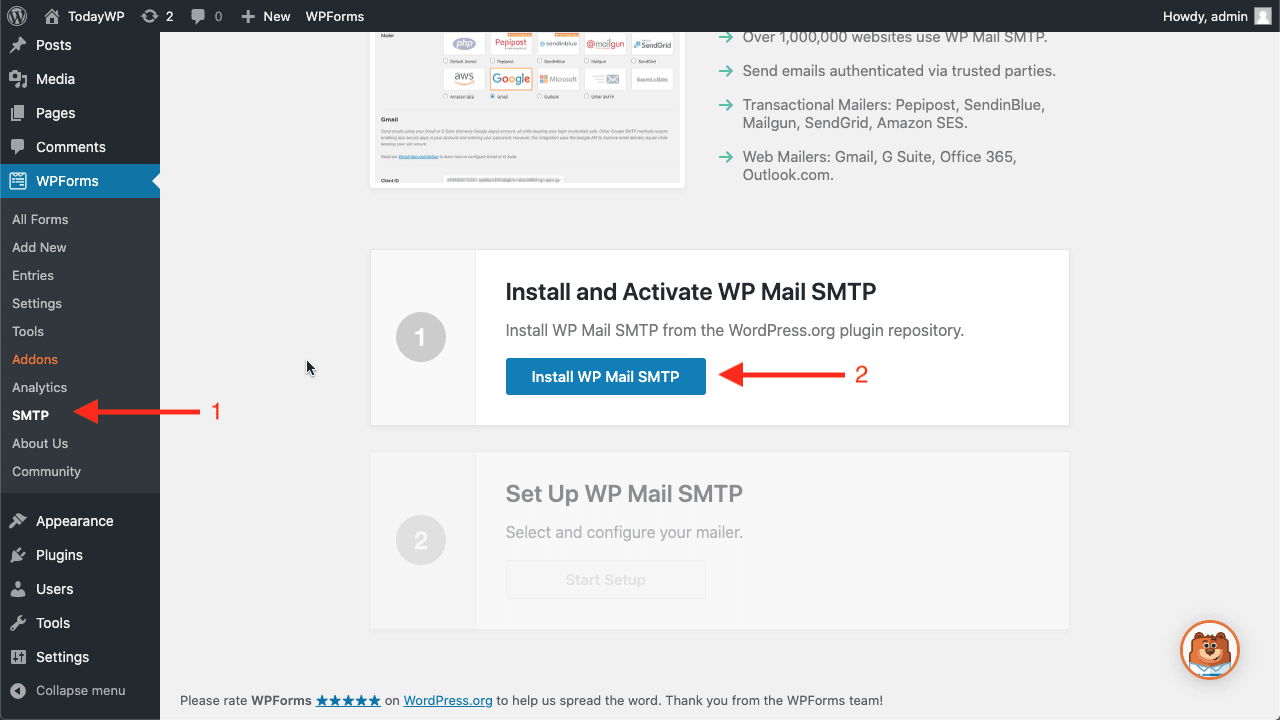The height and width of the screenshot is (720, 1280).
Task: Click the WP Mail SMTP settings screenshot
Action: (527, 109)
